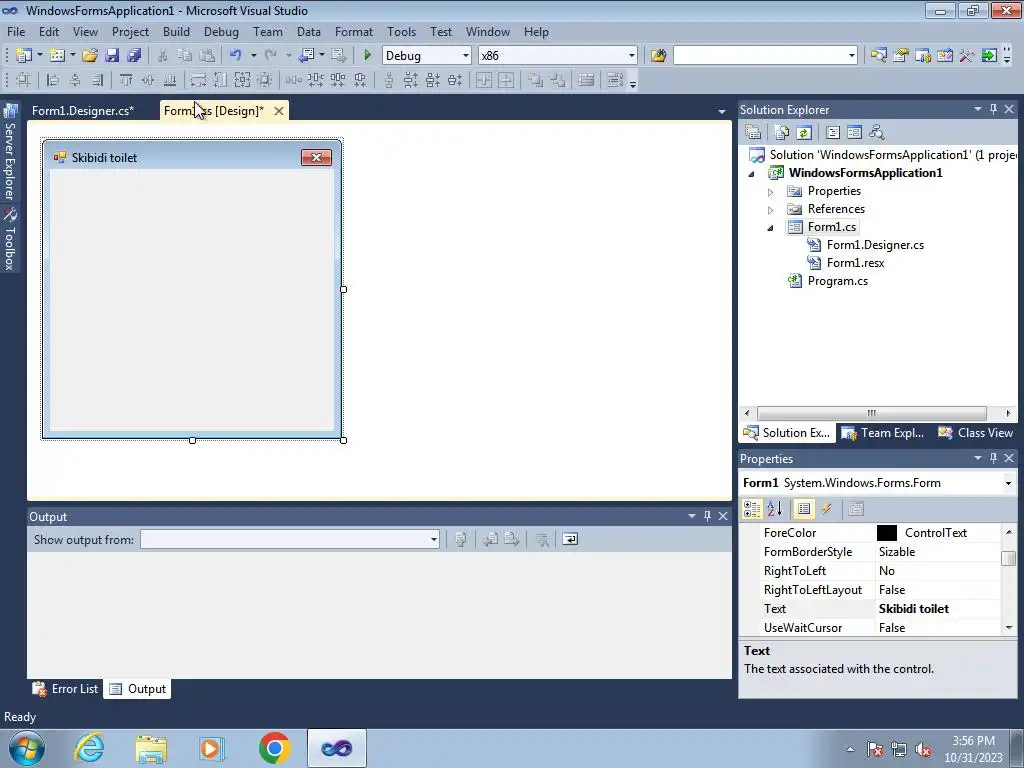Show Properties in categorized view
This screenshot has width=1024, height=768.
[x=752, y=509]
